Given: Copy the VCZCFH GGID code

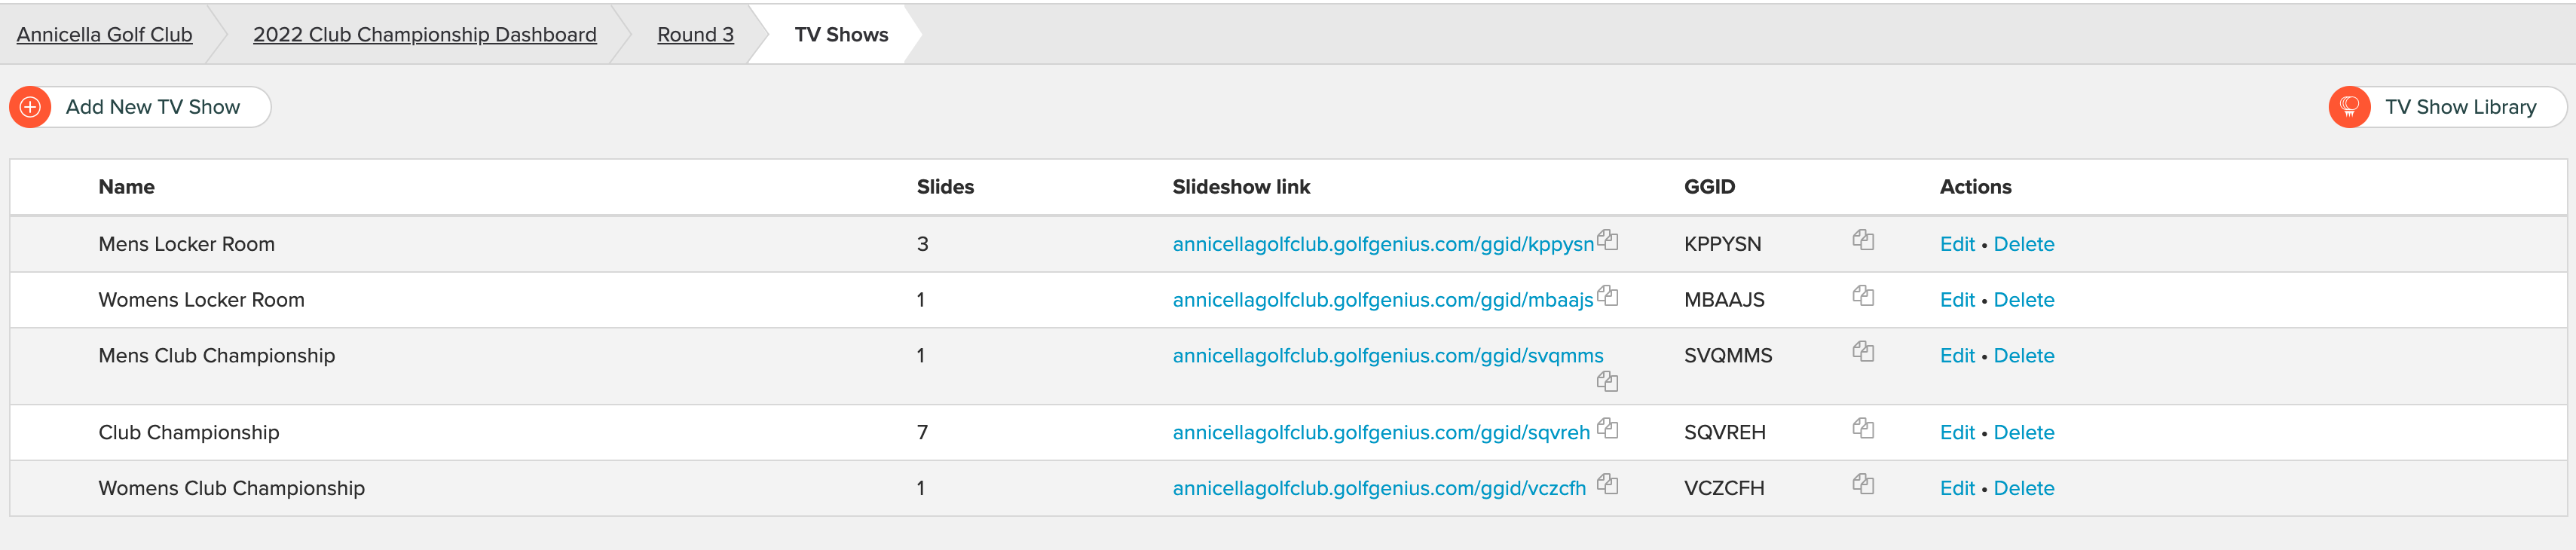Looking at the screenshot, I should [1862, 485].
